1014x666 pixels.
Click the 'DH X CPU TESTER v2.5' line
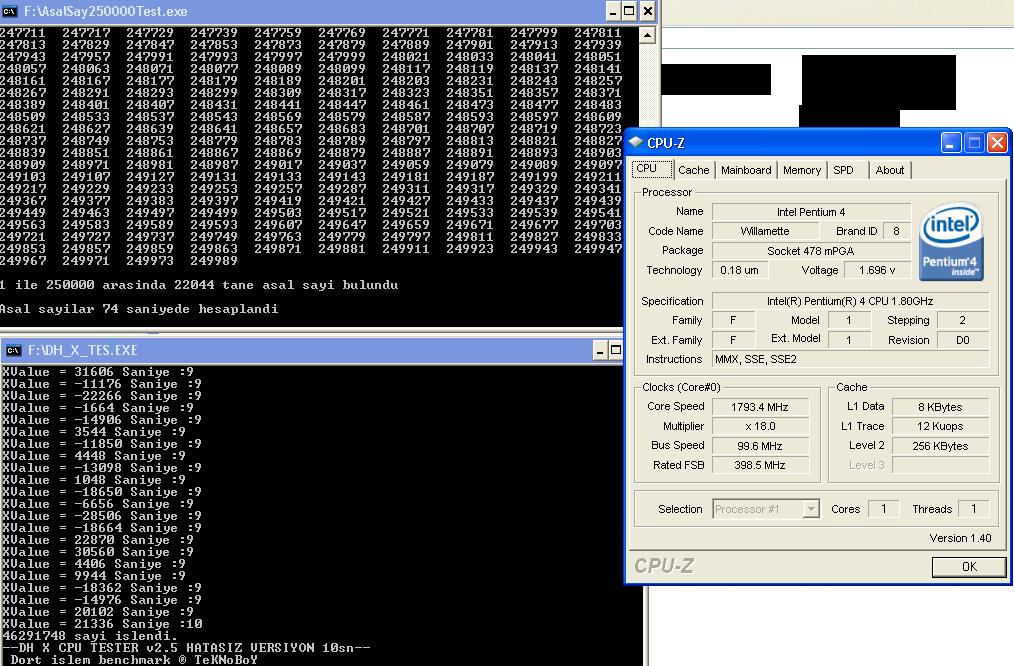click(186, 648)
